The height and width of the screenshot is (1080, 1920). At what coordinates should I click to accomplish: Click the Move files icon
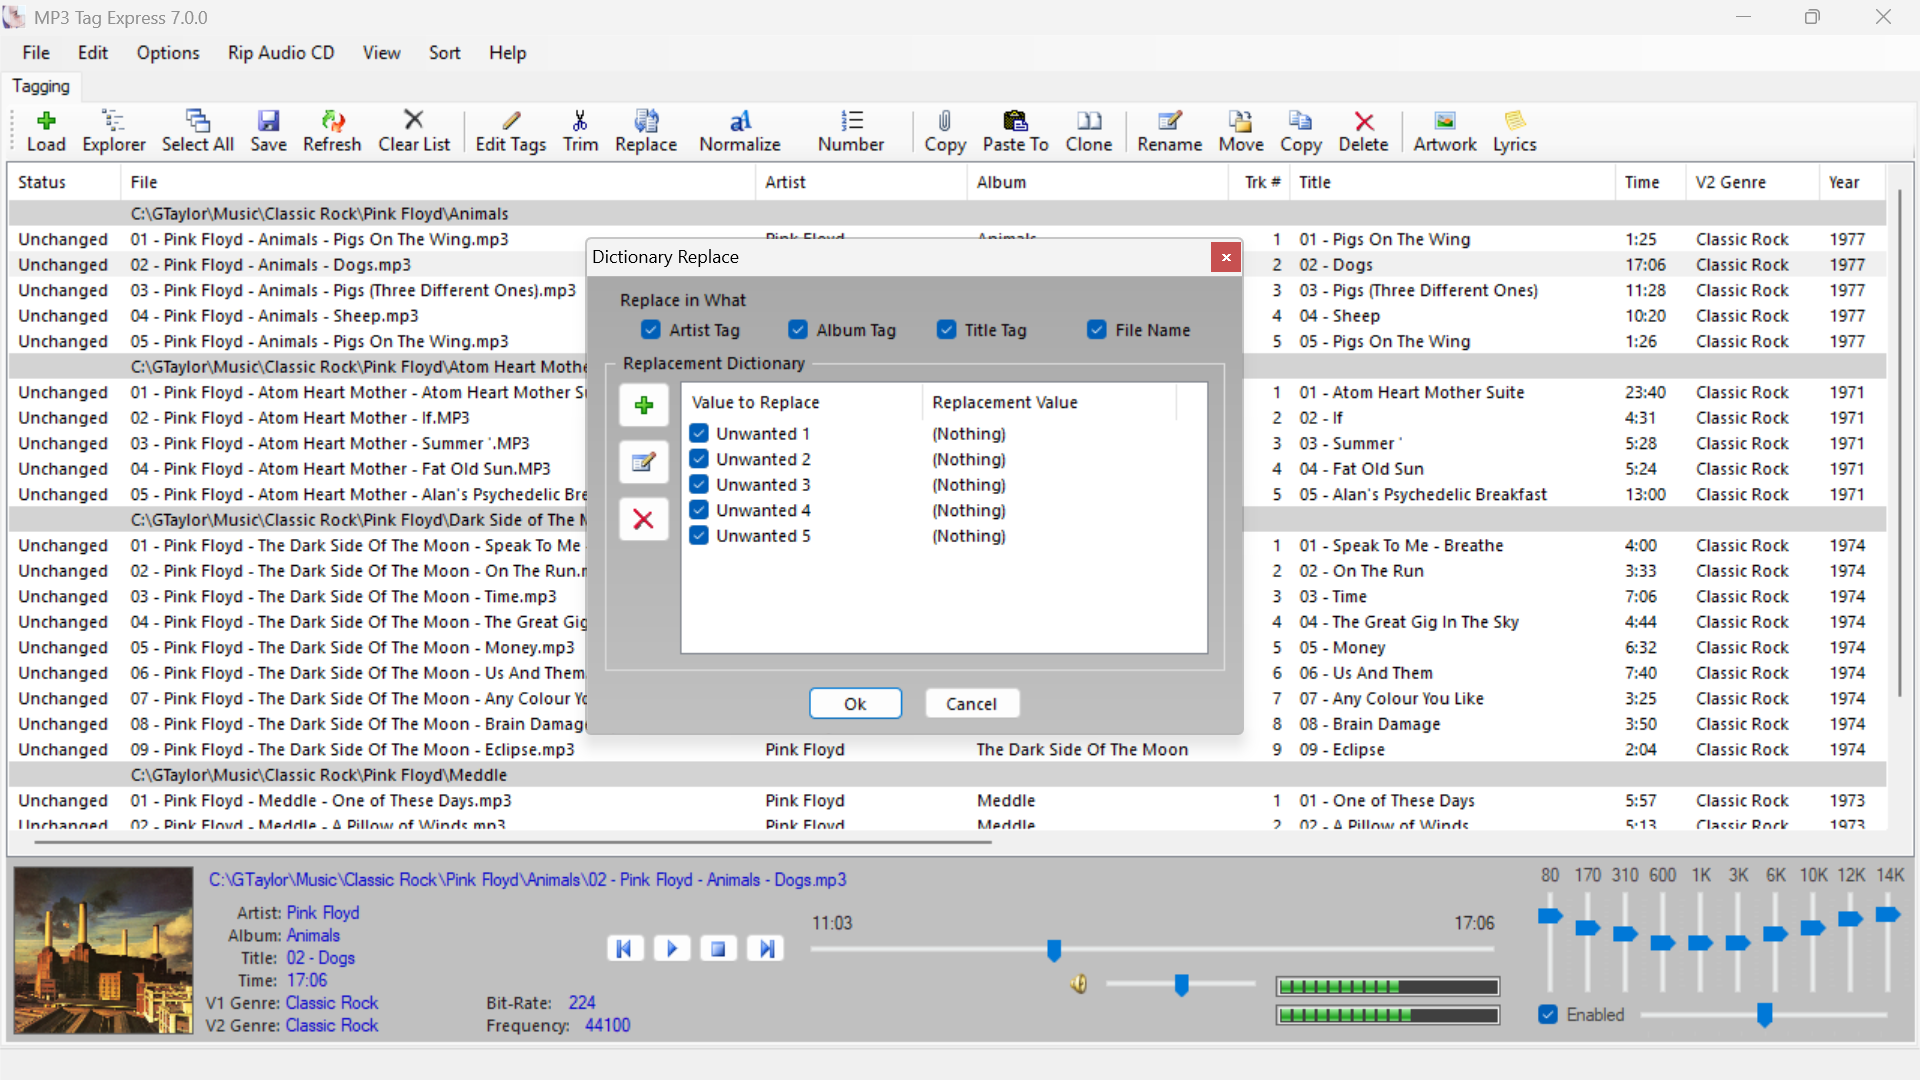click(x=1241, y=131)
